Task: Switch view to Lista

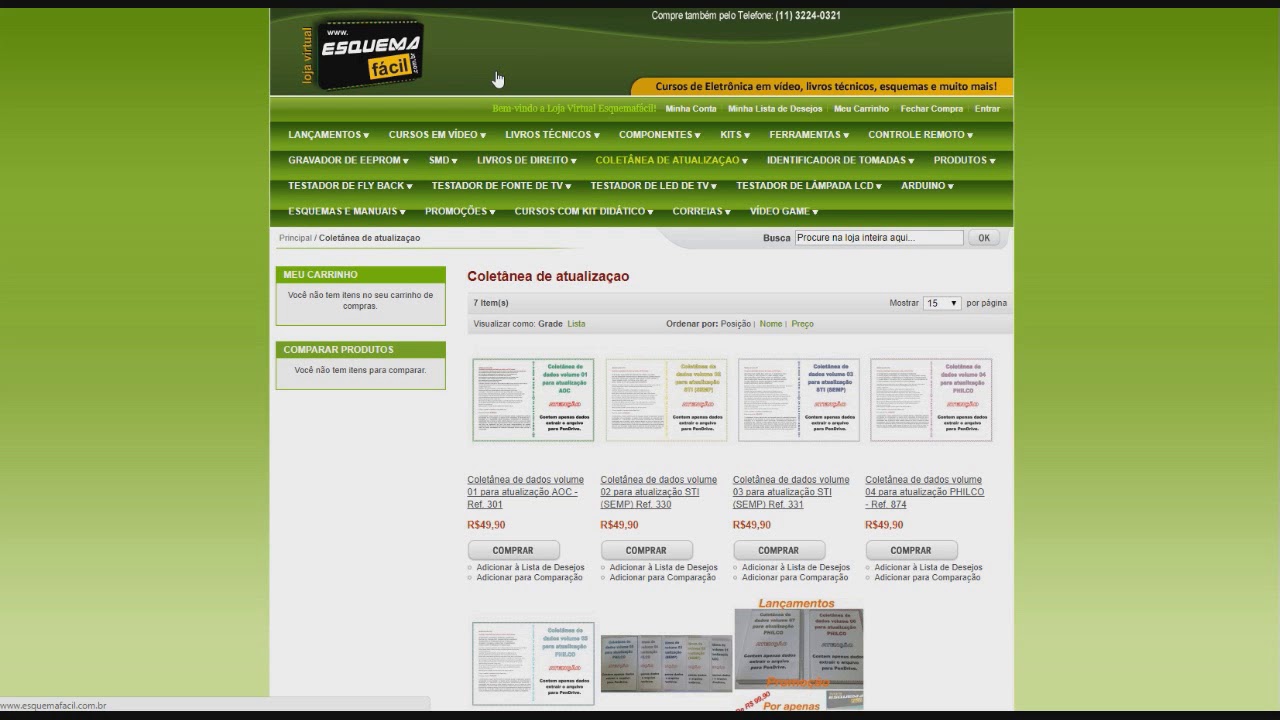Action: [576, 324]
